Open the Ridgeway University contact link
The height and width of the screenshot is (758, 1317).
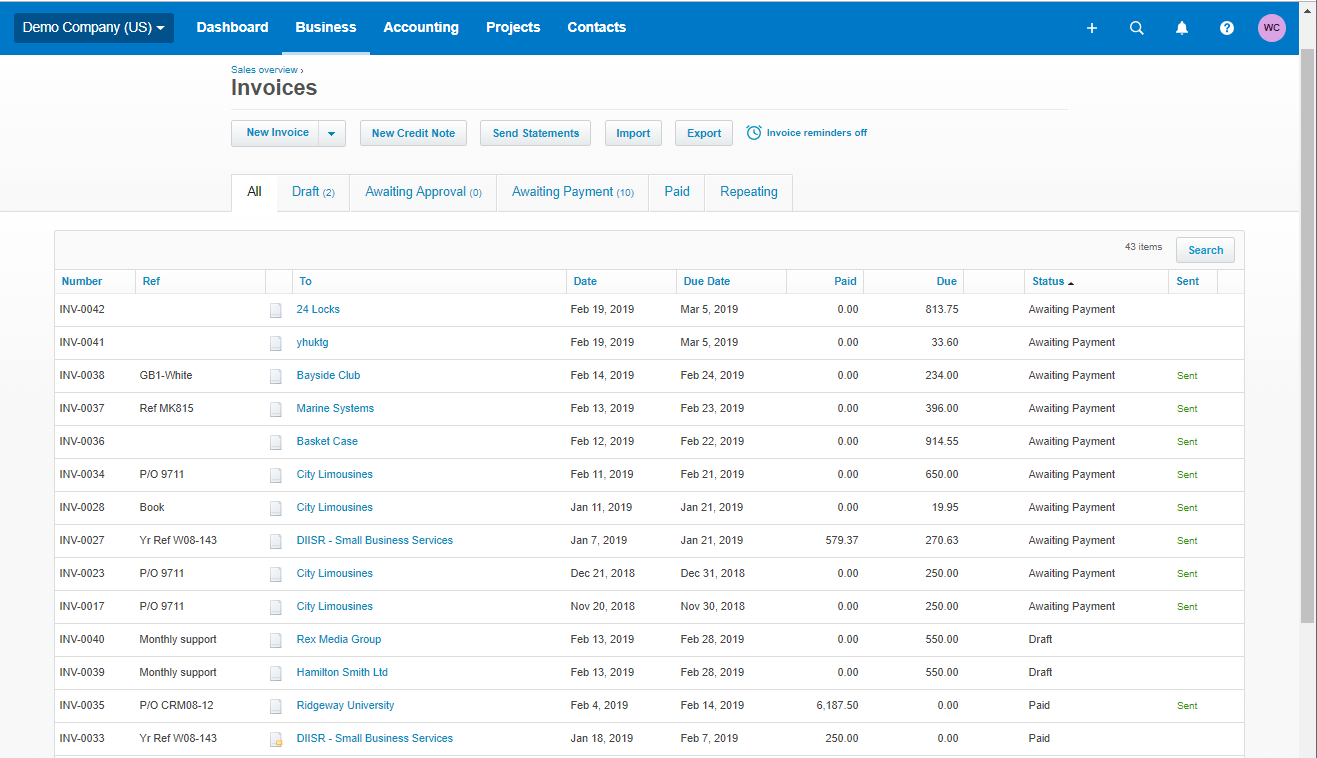pyautogui.click(x=345, y=706)
